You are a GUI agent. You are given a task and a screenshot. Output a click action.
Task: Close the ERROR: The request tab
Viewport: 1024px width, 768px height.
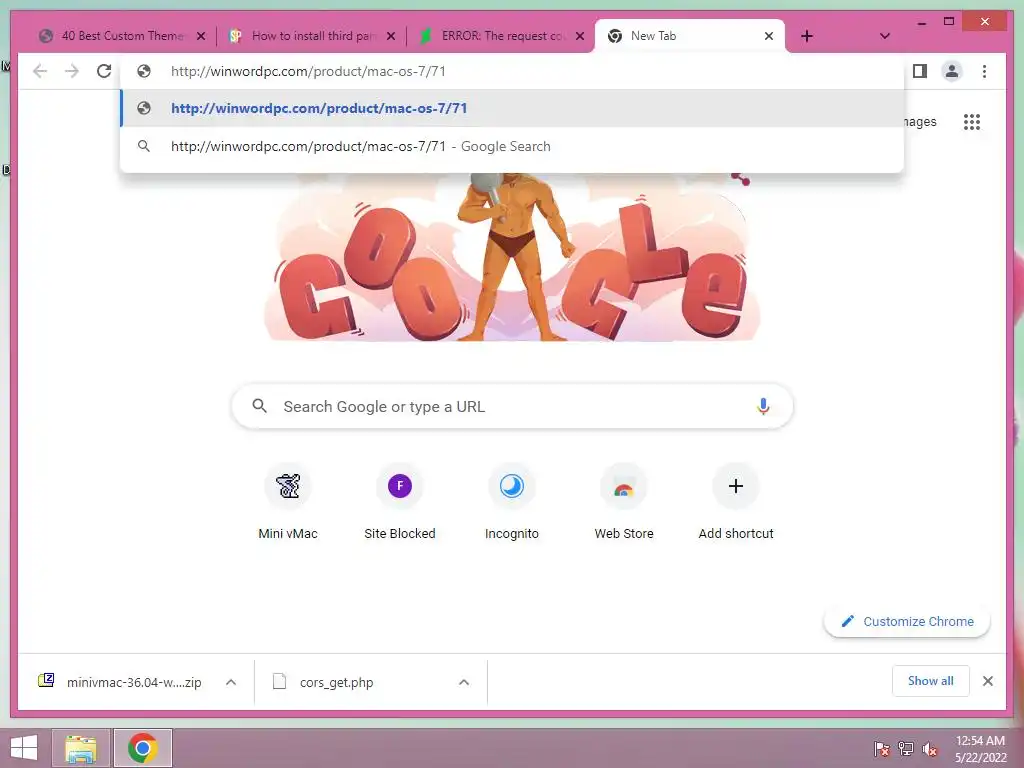pyautogui.click(x=579, y=36)
